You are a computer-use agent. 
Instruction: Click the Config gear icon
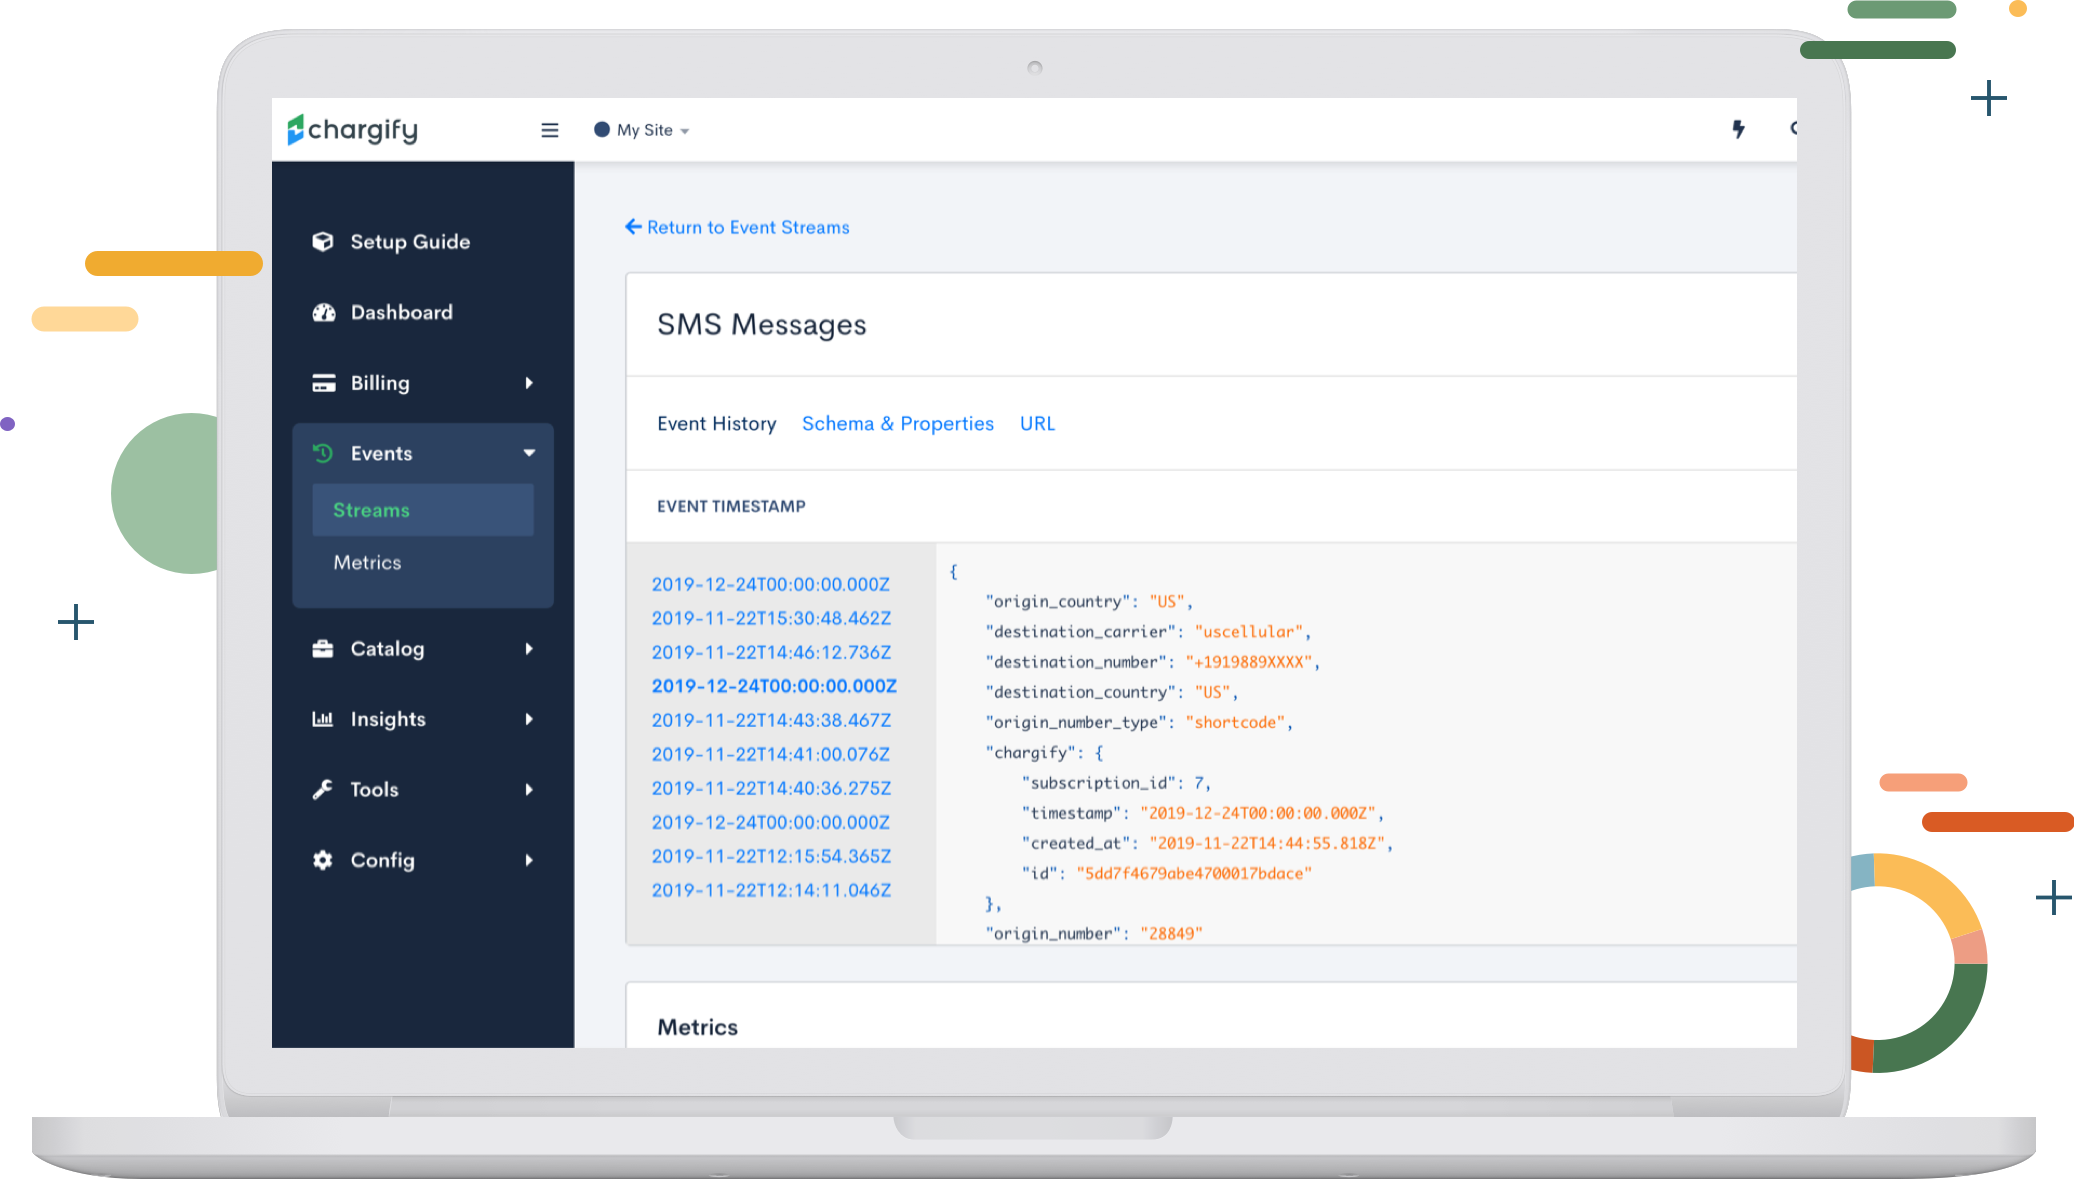(x=323, y=860)
